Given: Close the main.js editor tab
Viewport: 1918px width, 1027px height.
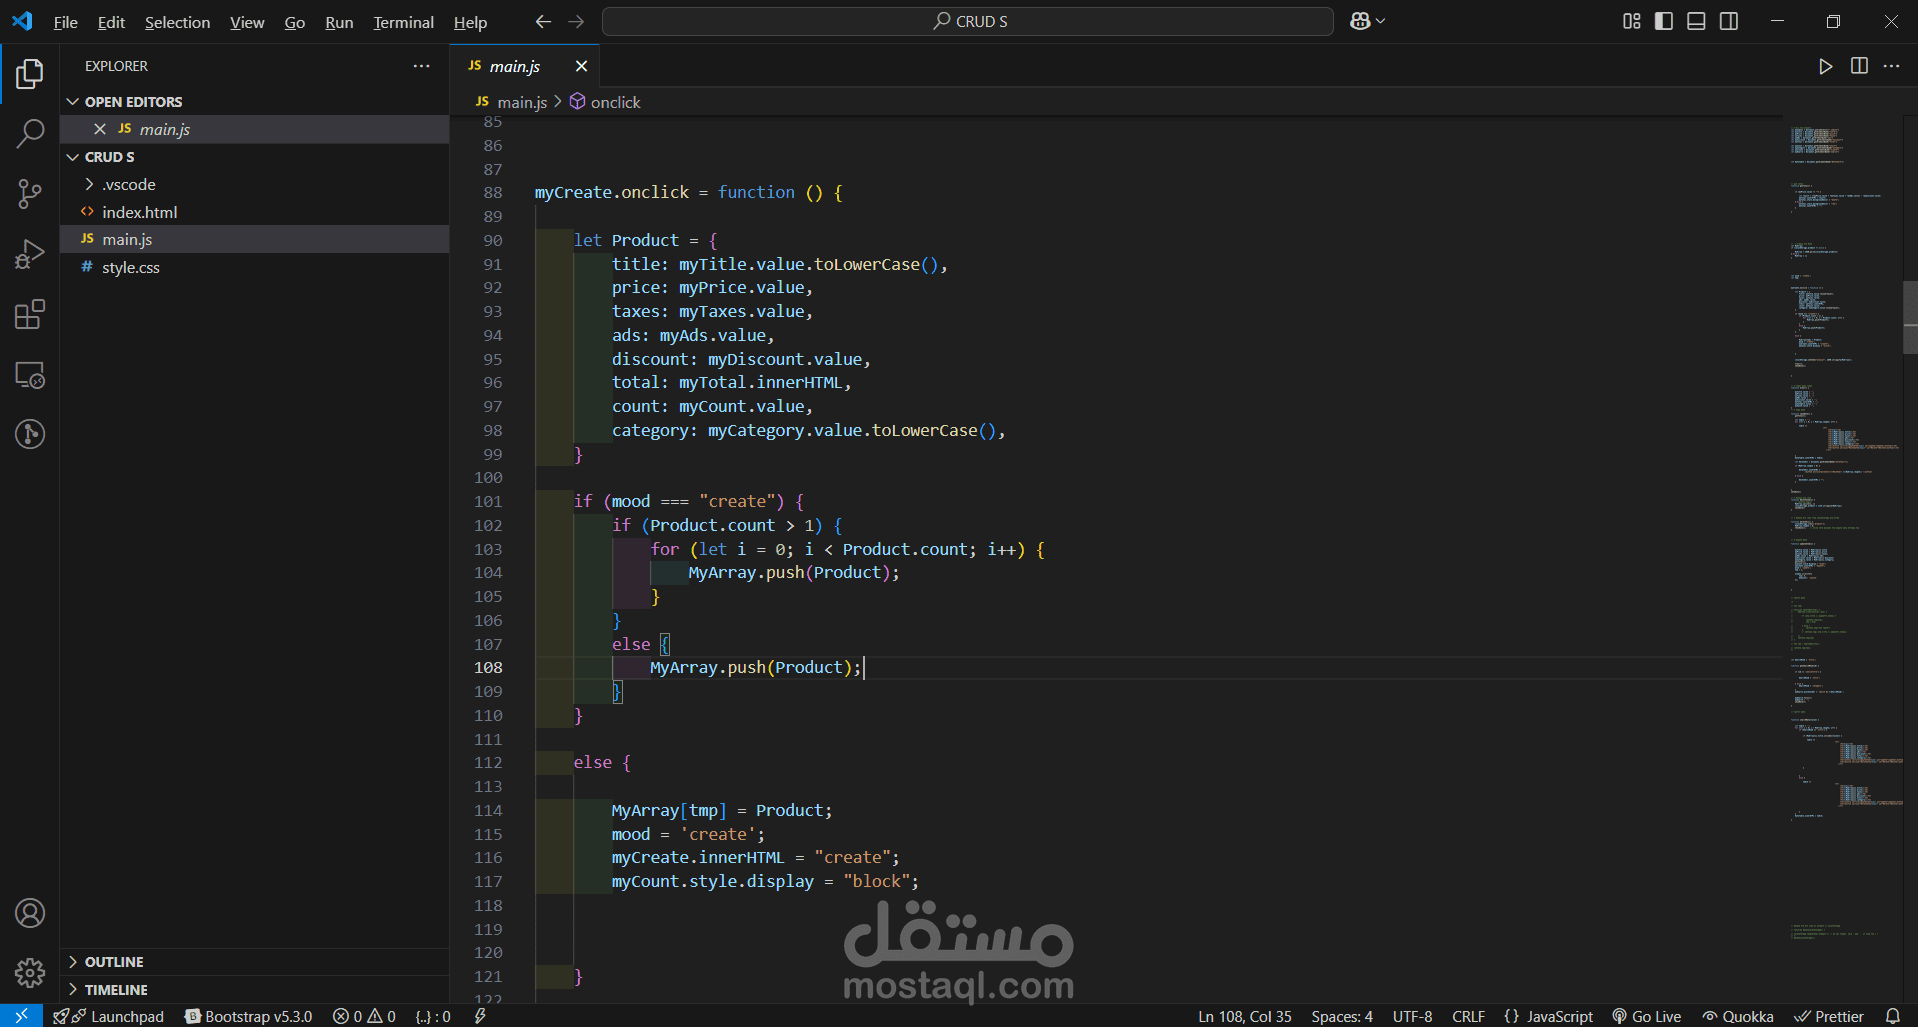Looking at the screenshot, I should [x=581, y=66].
